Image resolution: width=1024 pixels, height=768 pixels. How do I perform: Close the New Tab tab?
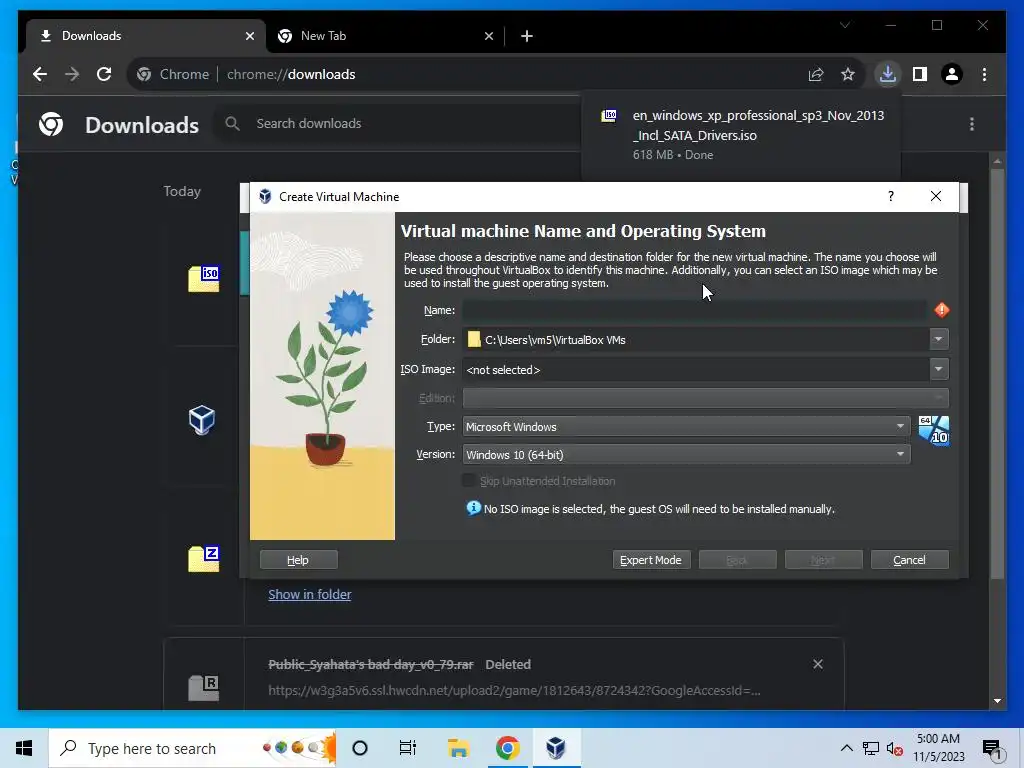click(x=488, y=37)
